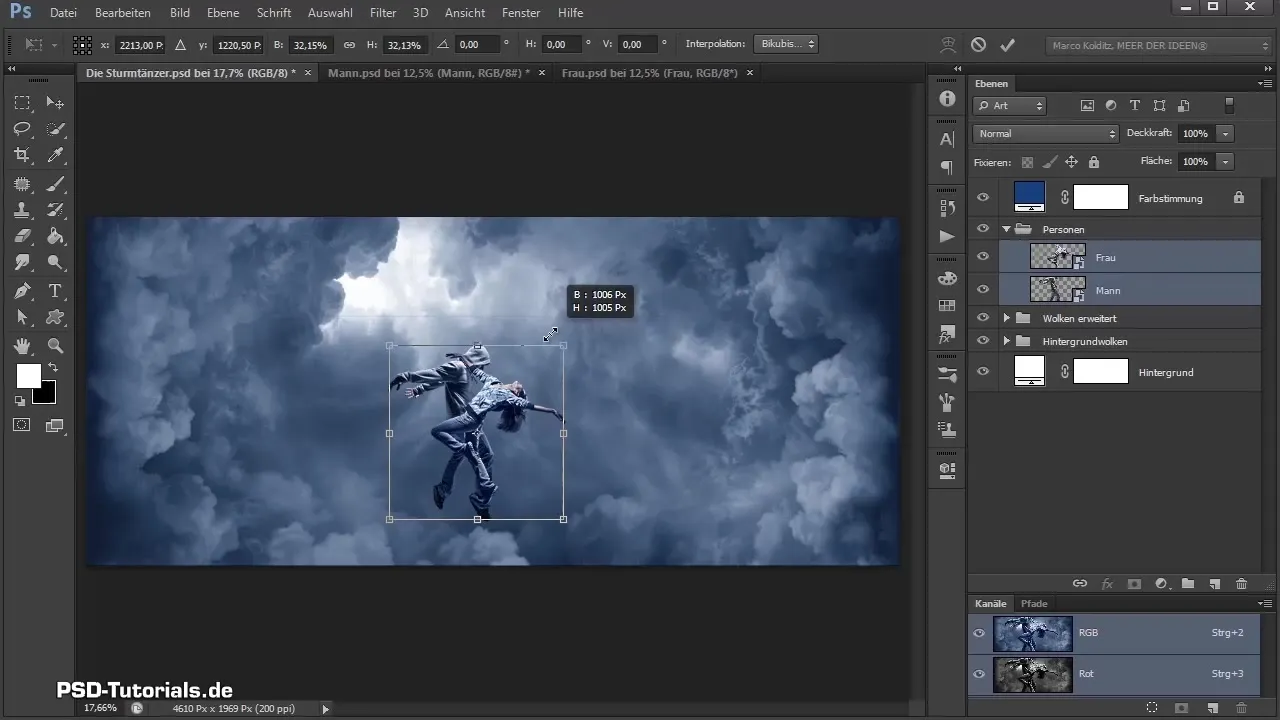Toggle relative positioning triangle icon

(180, 45)
